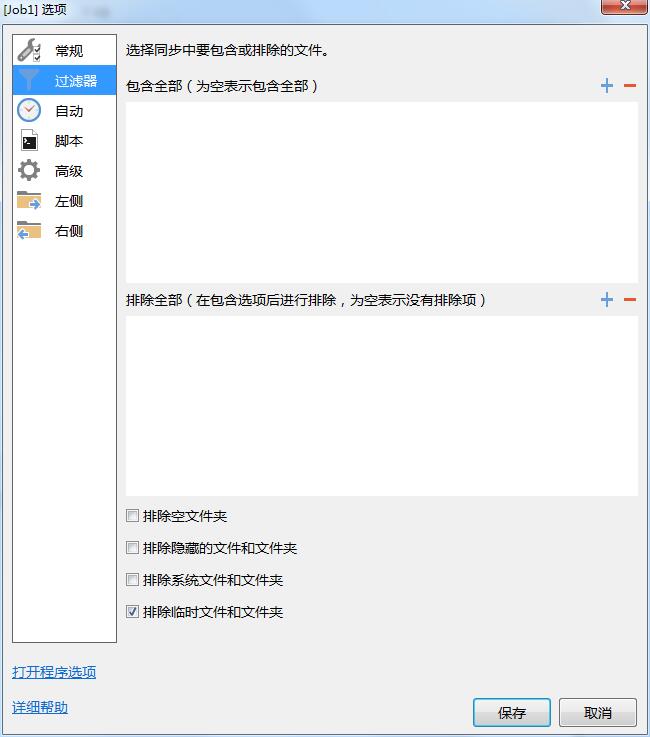Uncheck 排除临时文件和文件夹 checkbox

click(x=133, y=612)
